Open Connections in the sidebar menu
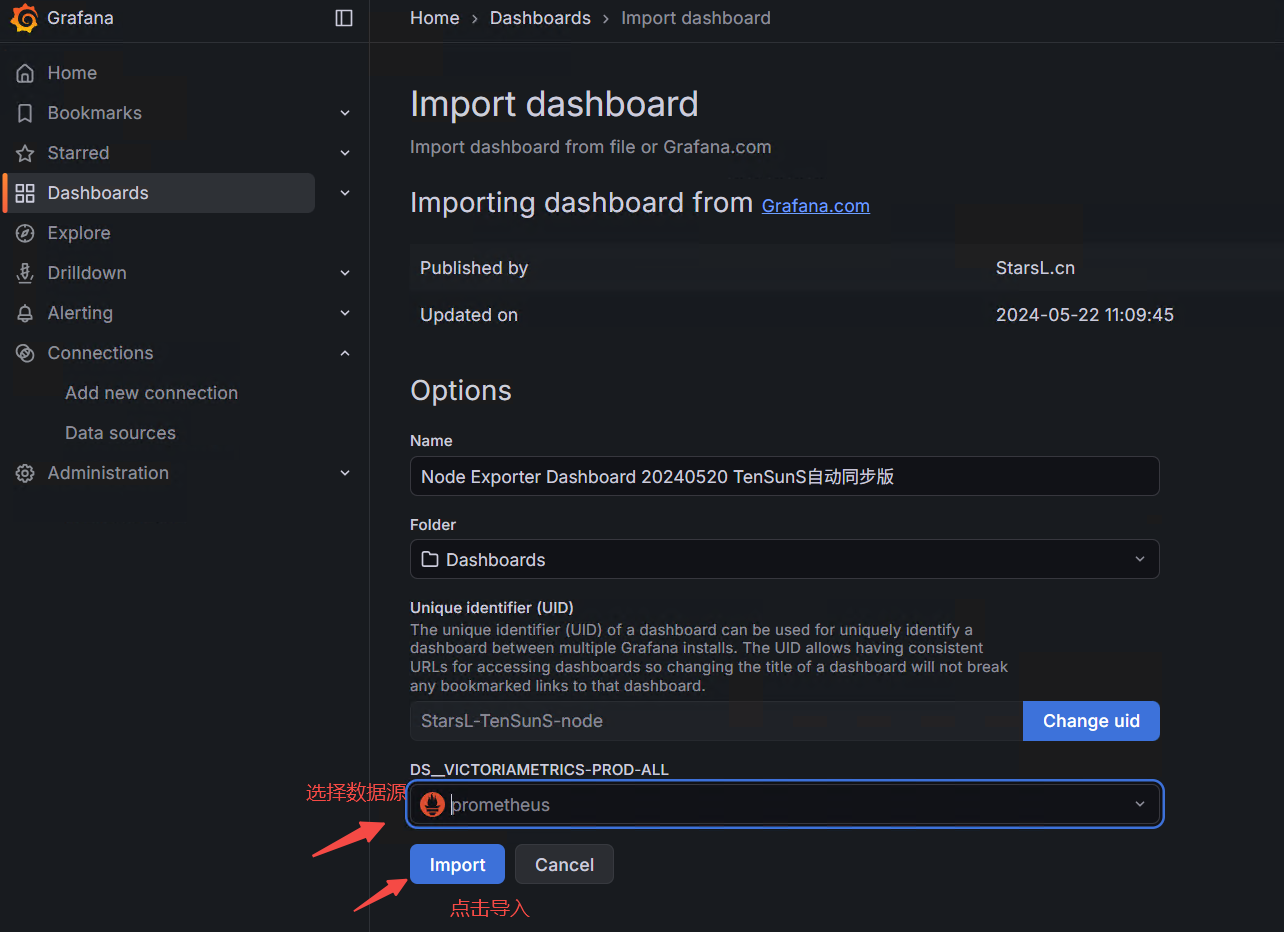 [x=100, y=353]
